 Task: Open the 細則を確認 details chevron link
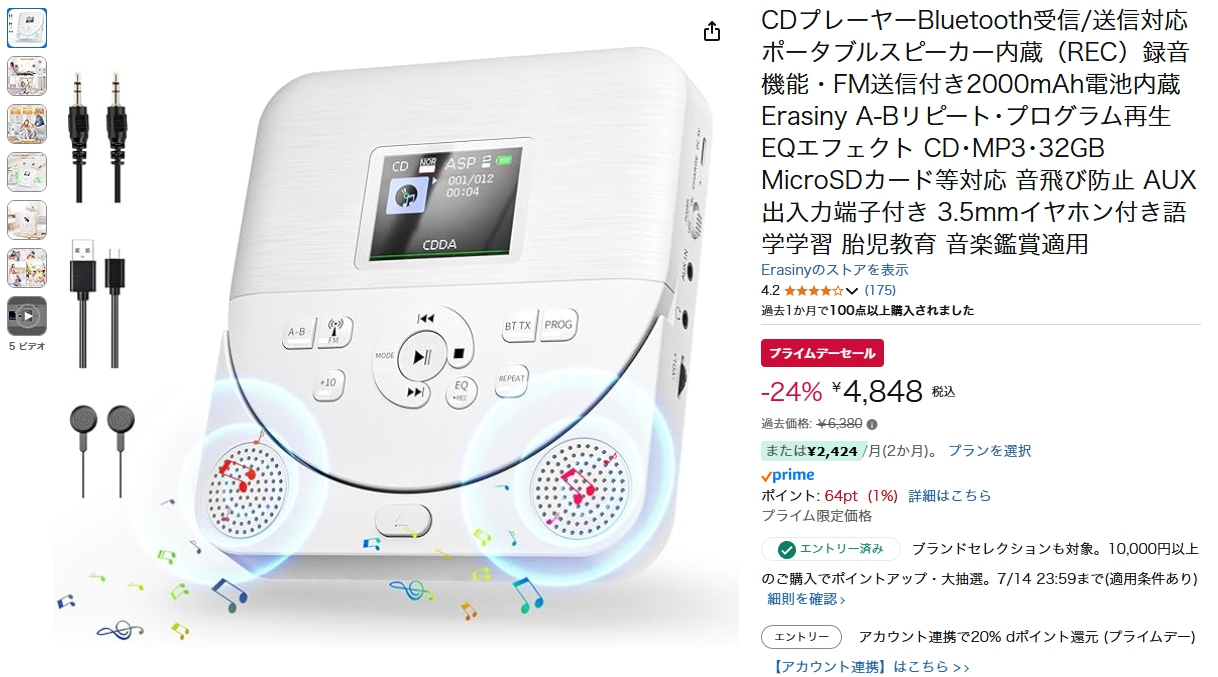[806, 599]
